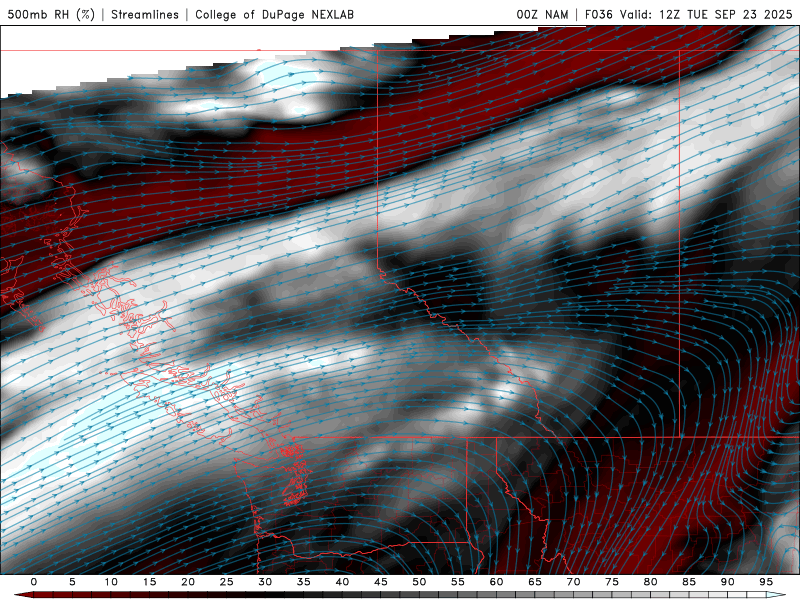
Task: Click the '10' value on color scale
Action: tap(111, 582)
